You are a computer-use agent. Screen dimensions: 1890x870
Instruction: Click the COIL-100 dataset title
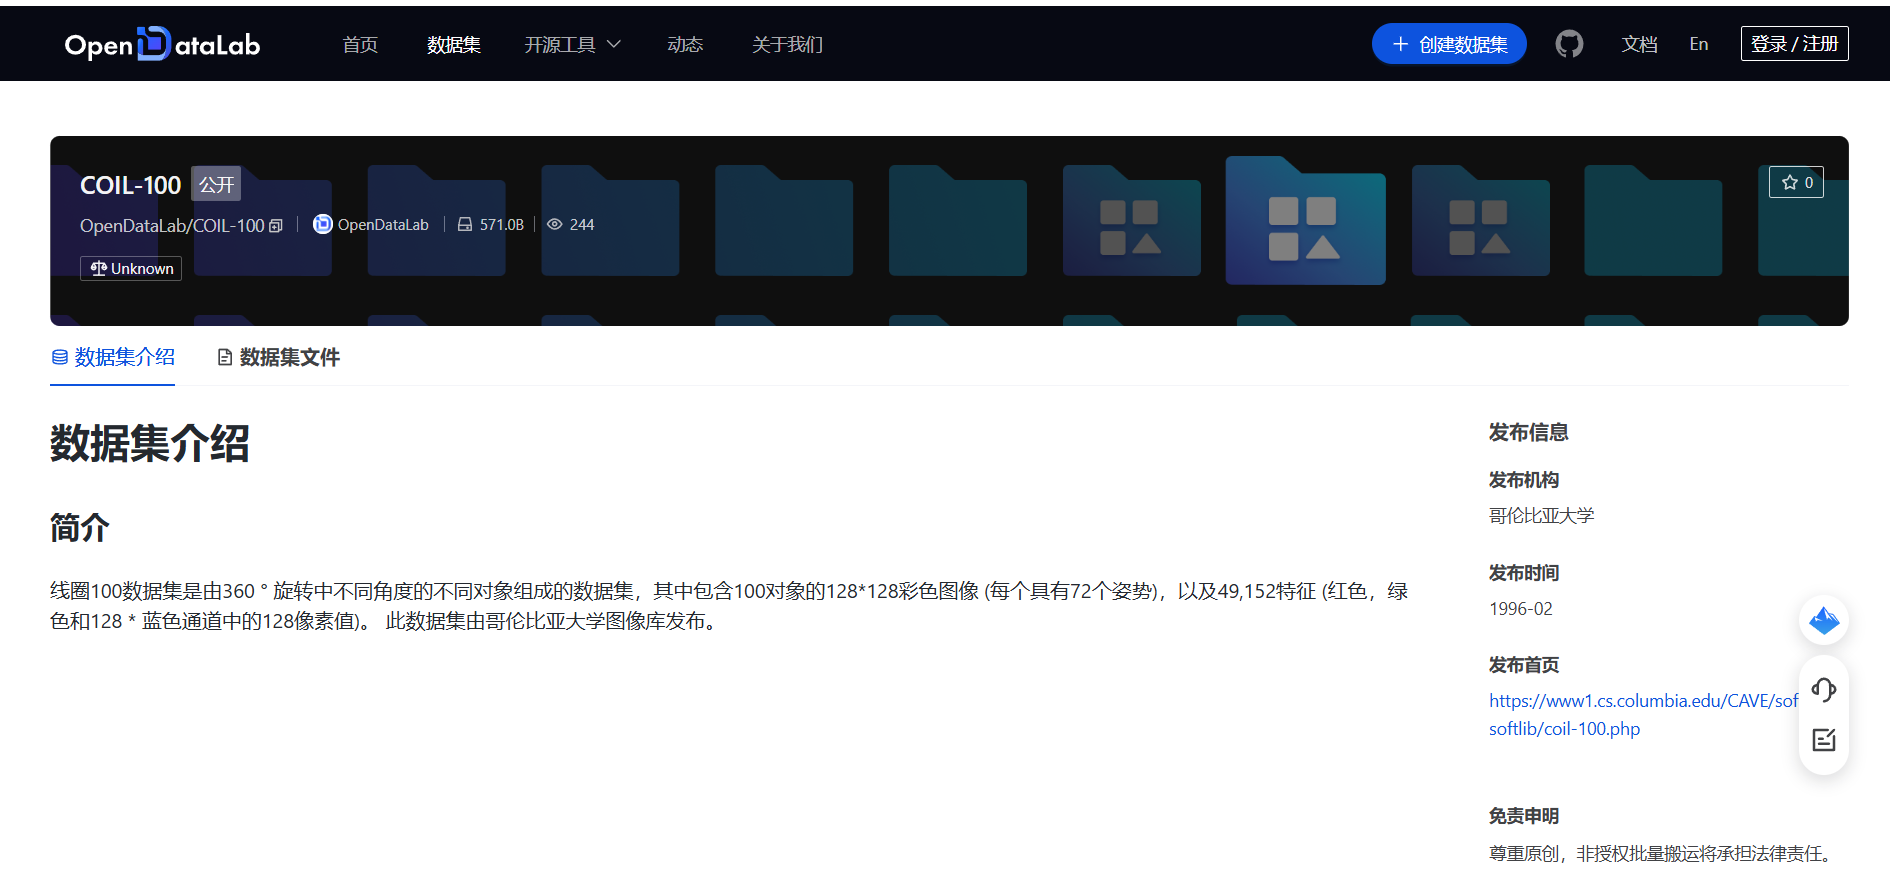tap(130, 185)
